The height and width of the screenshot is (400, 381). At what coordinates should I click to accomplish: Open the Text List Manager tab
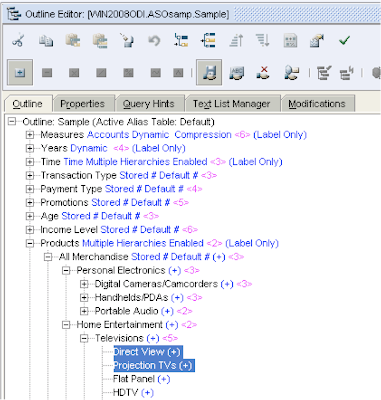(x=231, y=104)
